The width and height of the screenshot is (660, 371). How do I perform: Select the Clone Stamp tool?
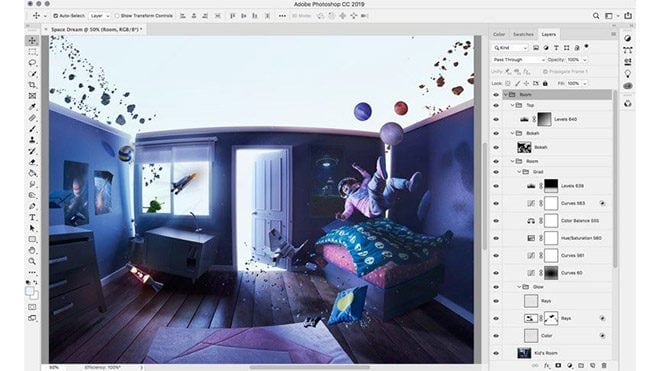(x=32, y=140)
